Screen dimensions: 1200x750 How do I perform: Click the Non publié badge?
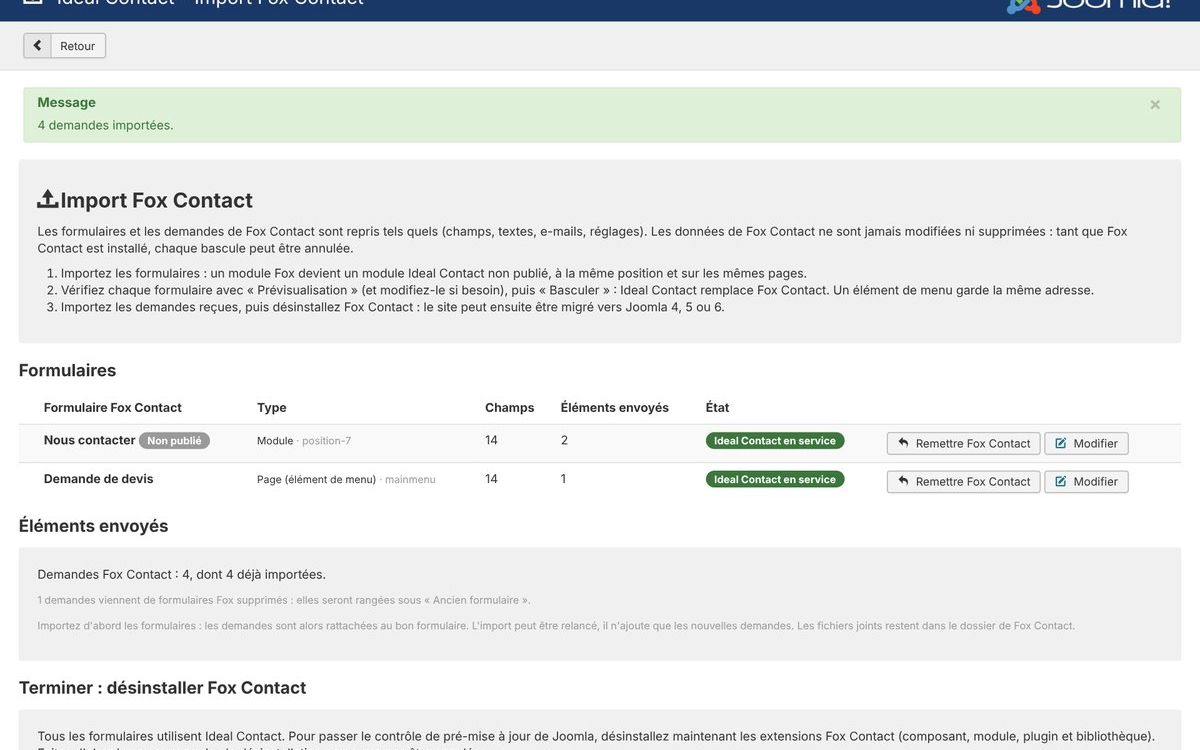click(174, 440)
